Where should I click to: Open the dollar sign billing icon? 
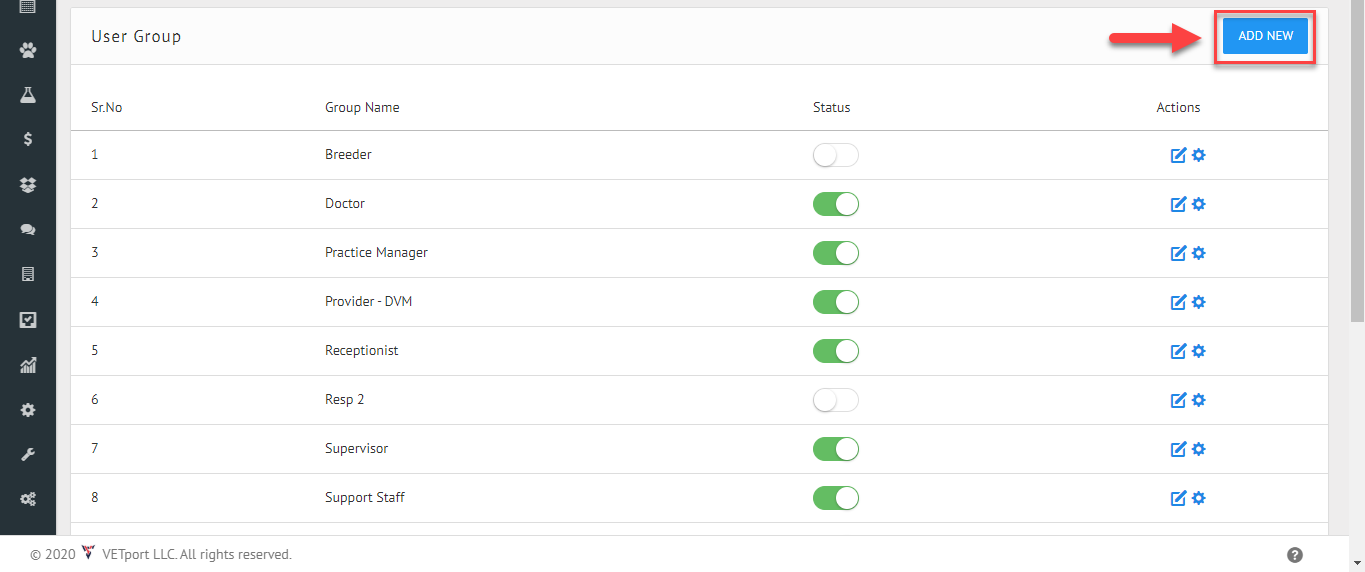[x=28, y=139]
